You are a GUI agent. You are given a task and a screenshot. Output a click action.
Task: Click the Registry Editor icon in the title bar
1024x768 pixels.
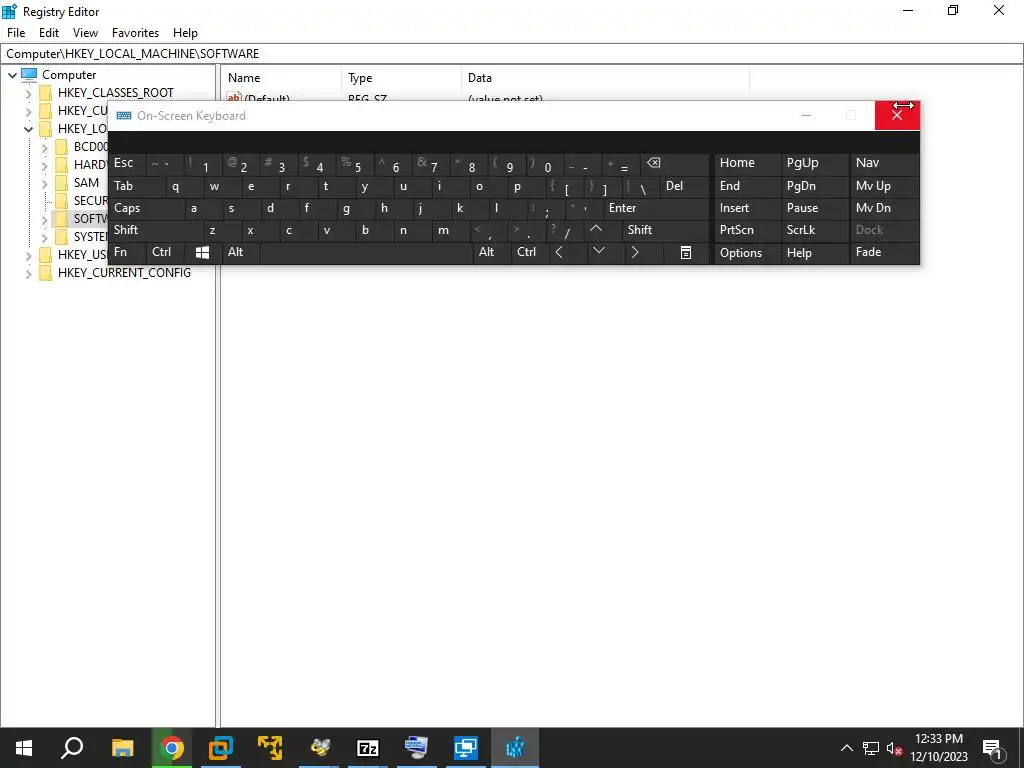click(9, 11)
